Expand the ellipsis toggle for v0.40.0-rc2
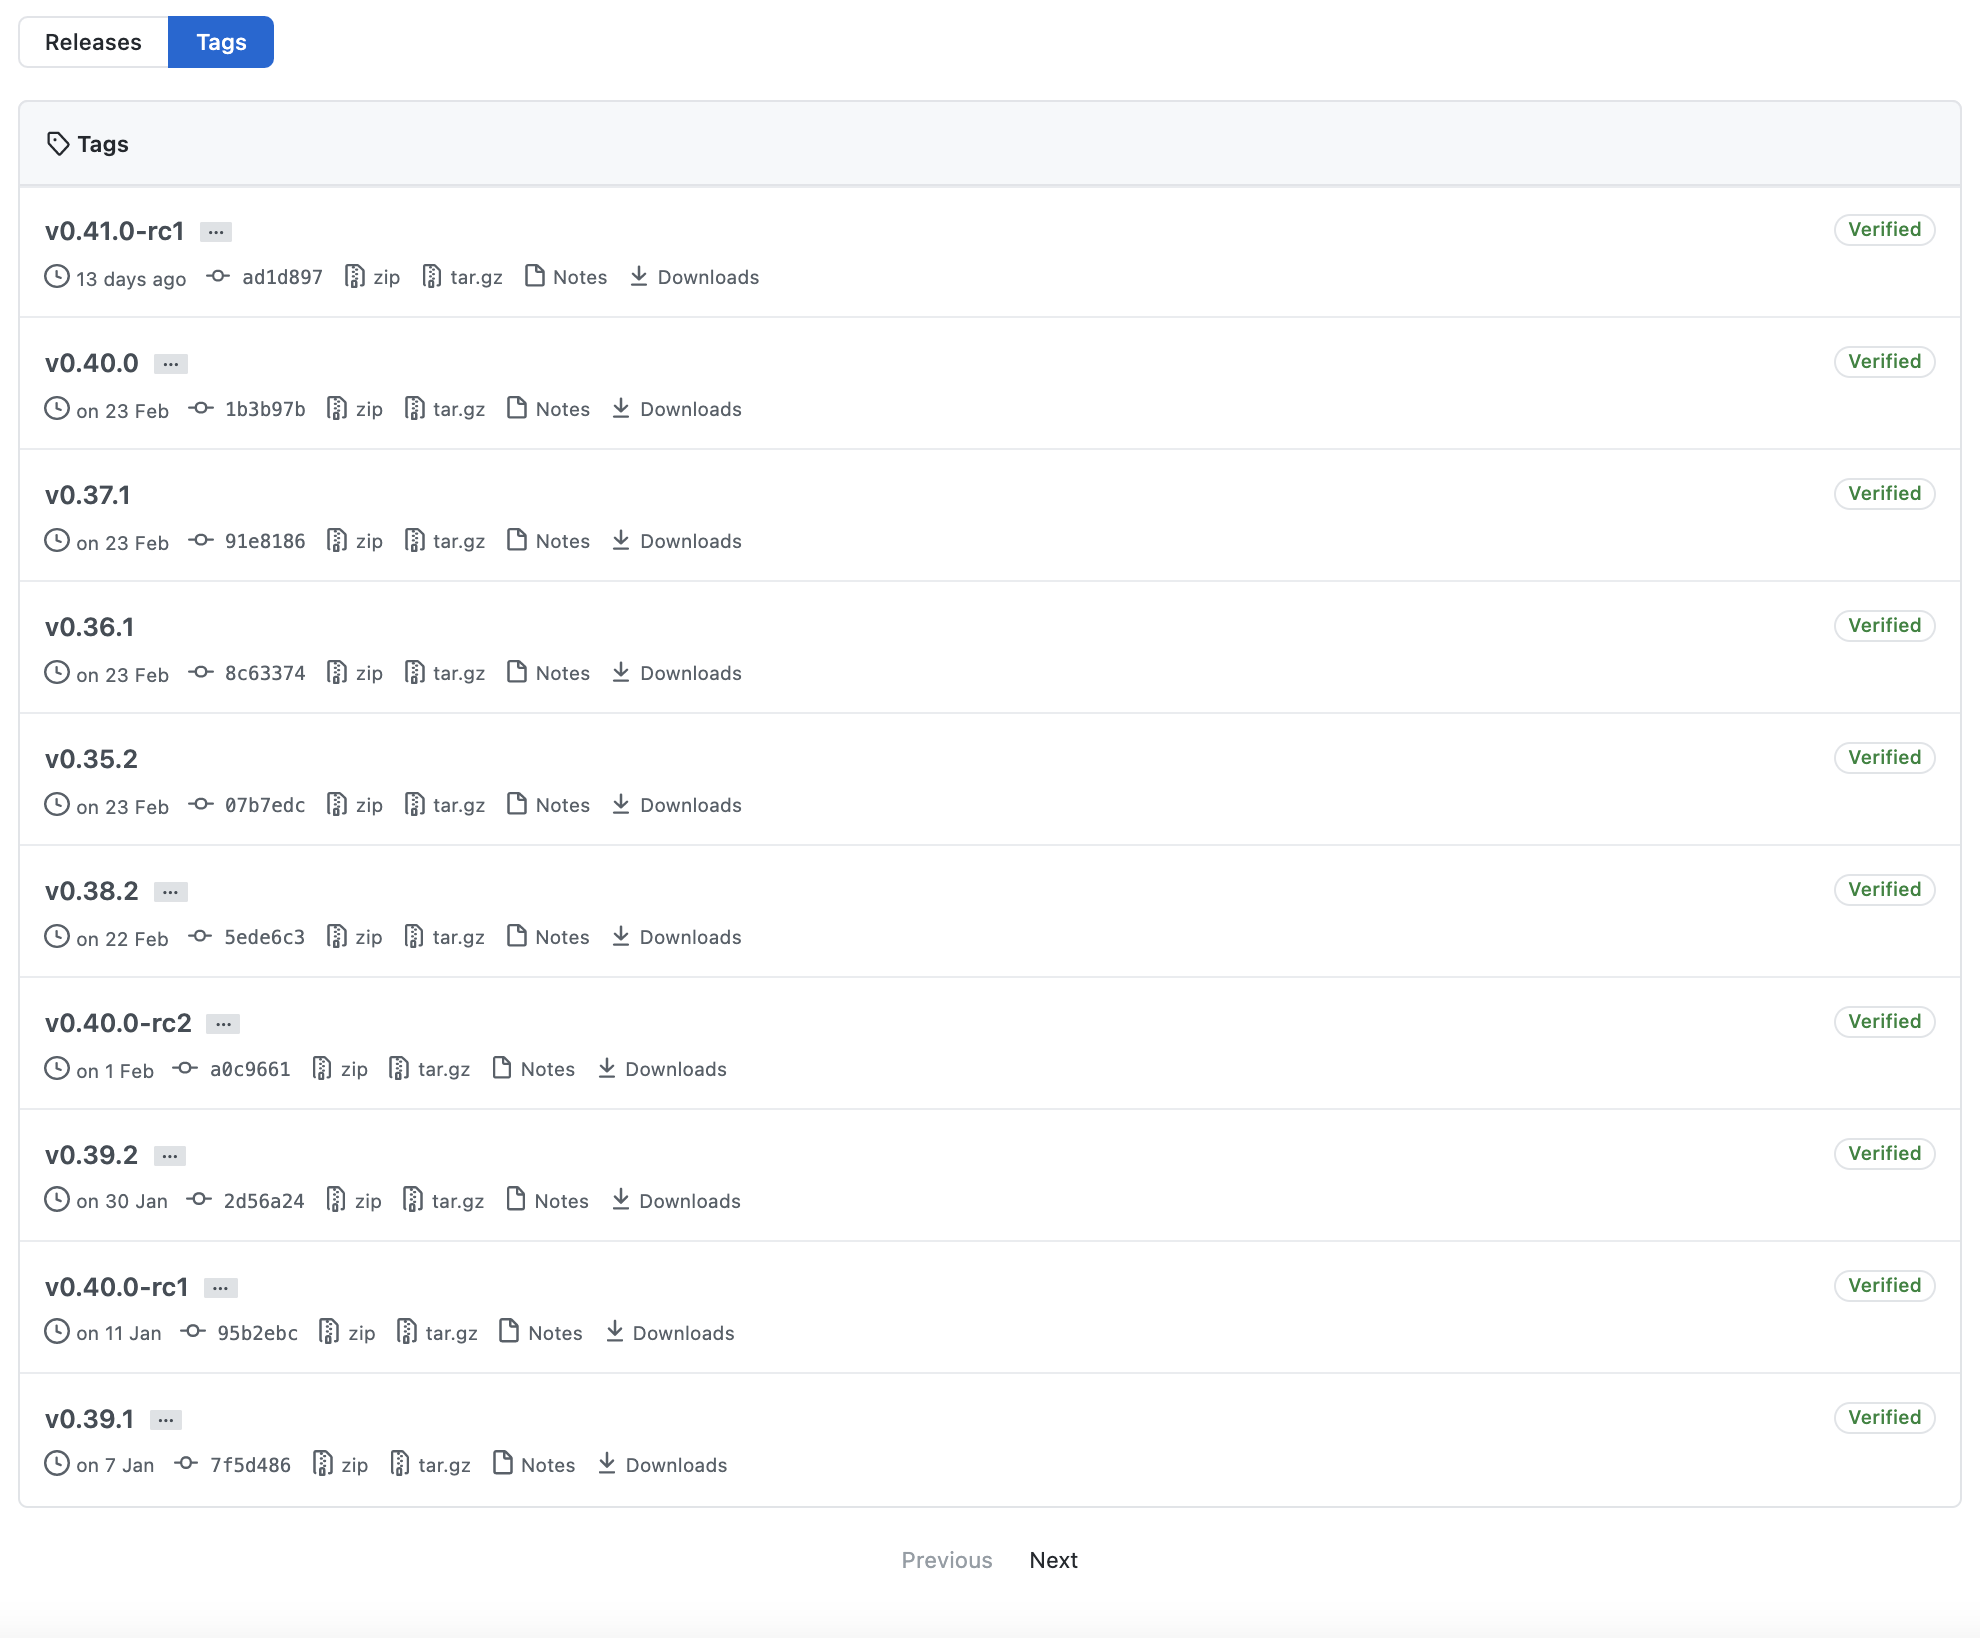The height and width of the screenshot is (1638, 1980). pos(223,1024)
